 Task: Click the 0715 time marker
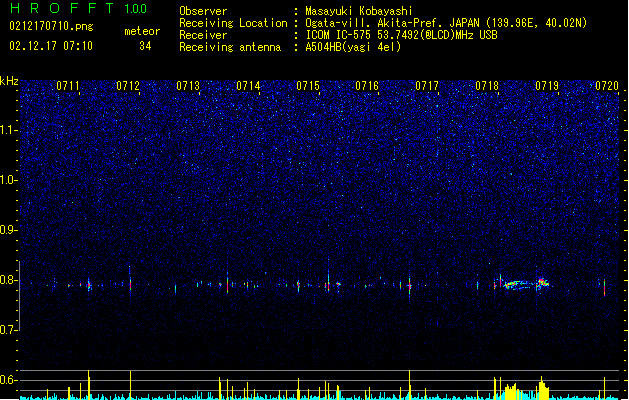click(x=308, y=86)
